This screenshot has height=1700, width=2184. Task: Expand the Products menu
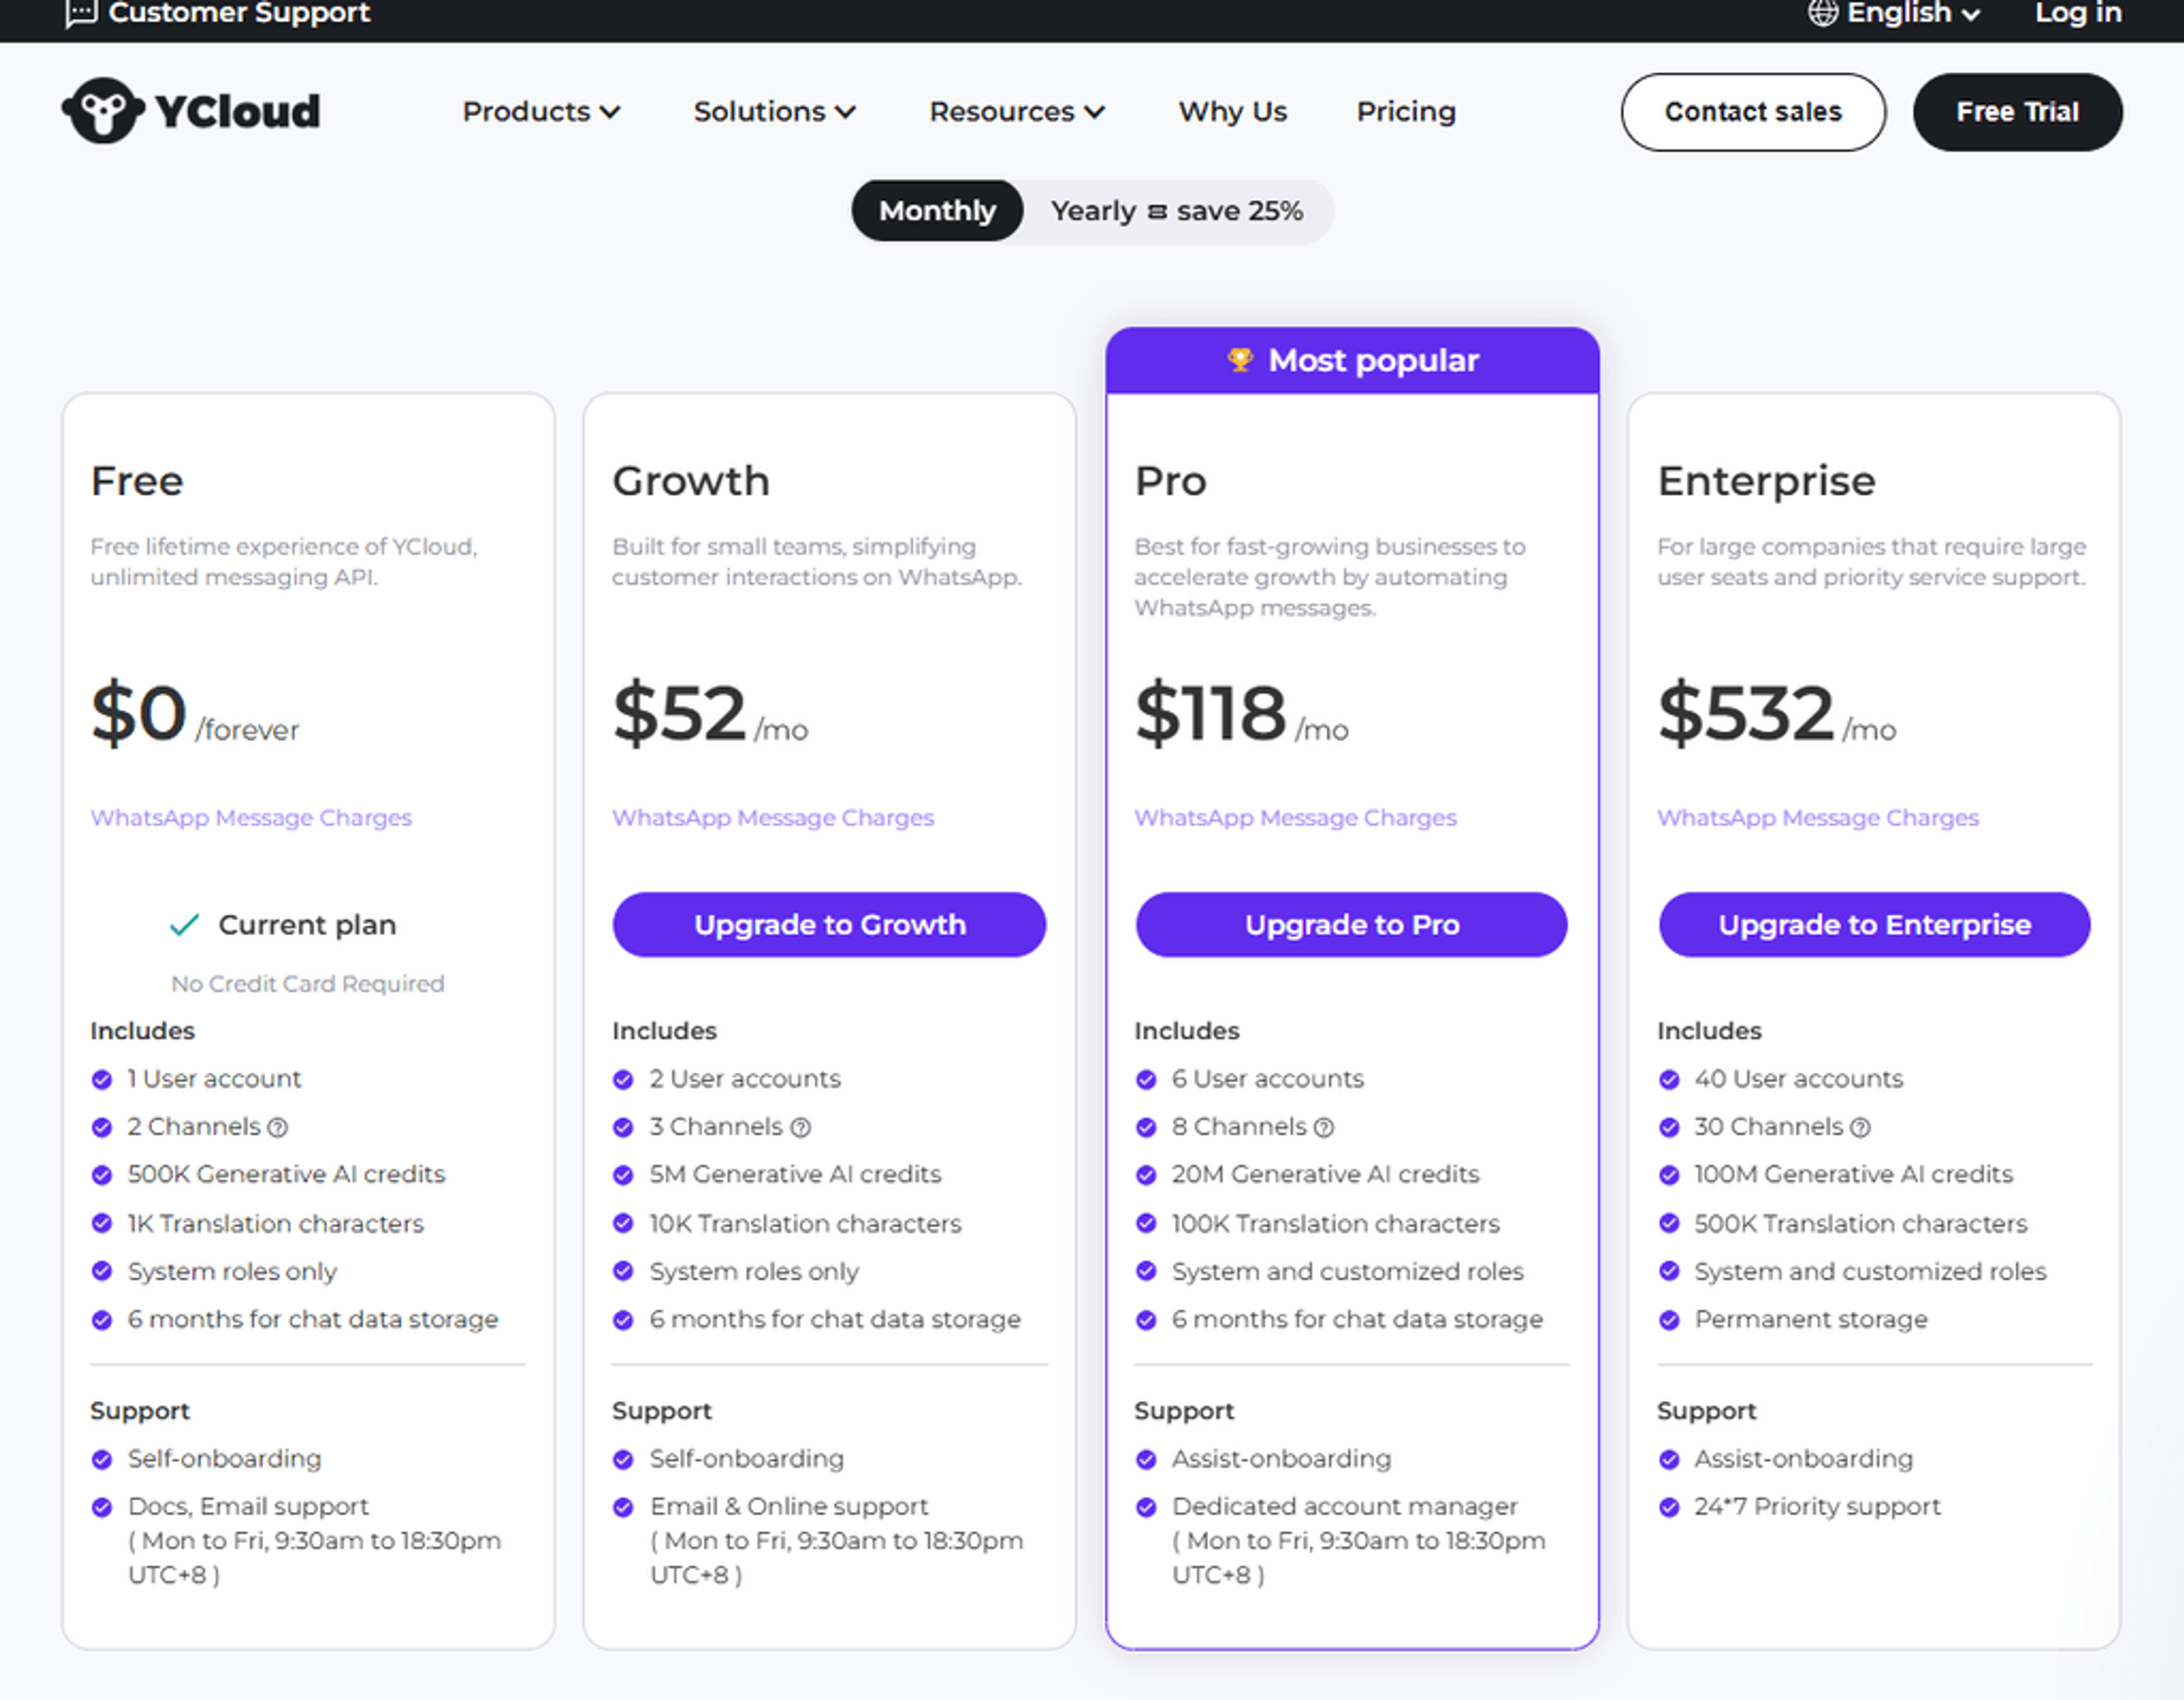[x=541, y=111]
